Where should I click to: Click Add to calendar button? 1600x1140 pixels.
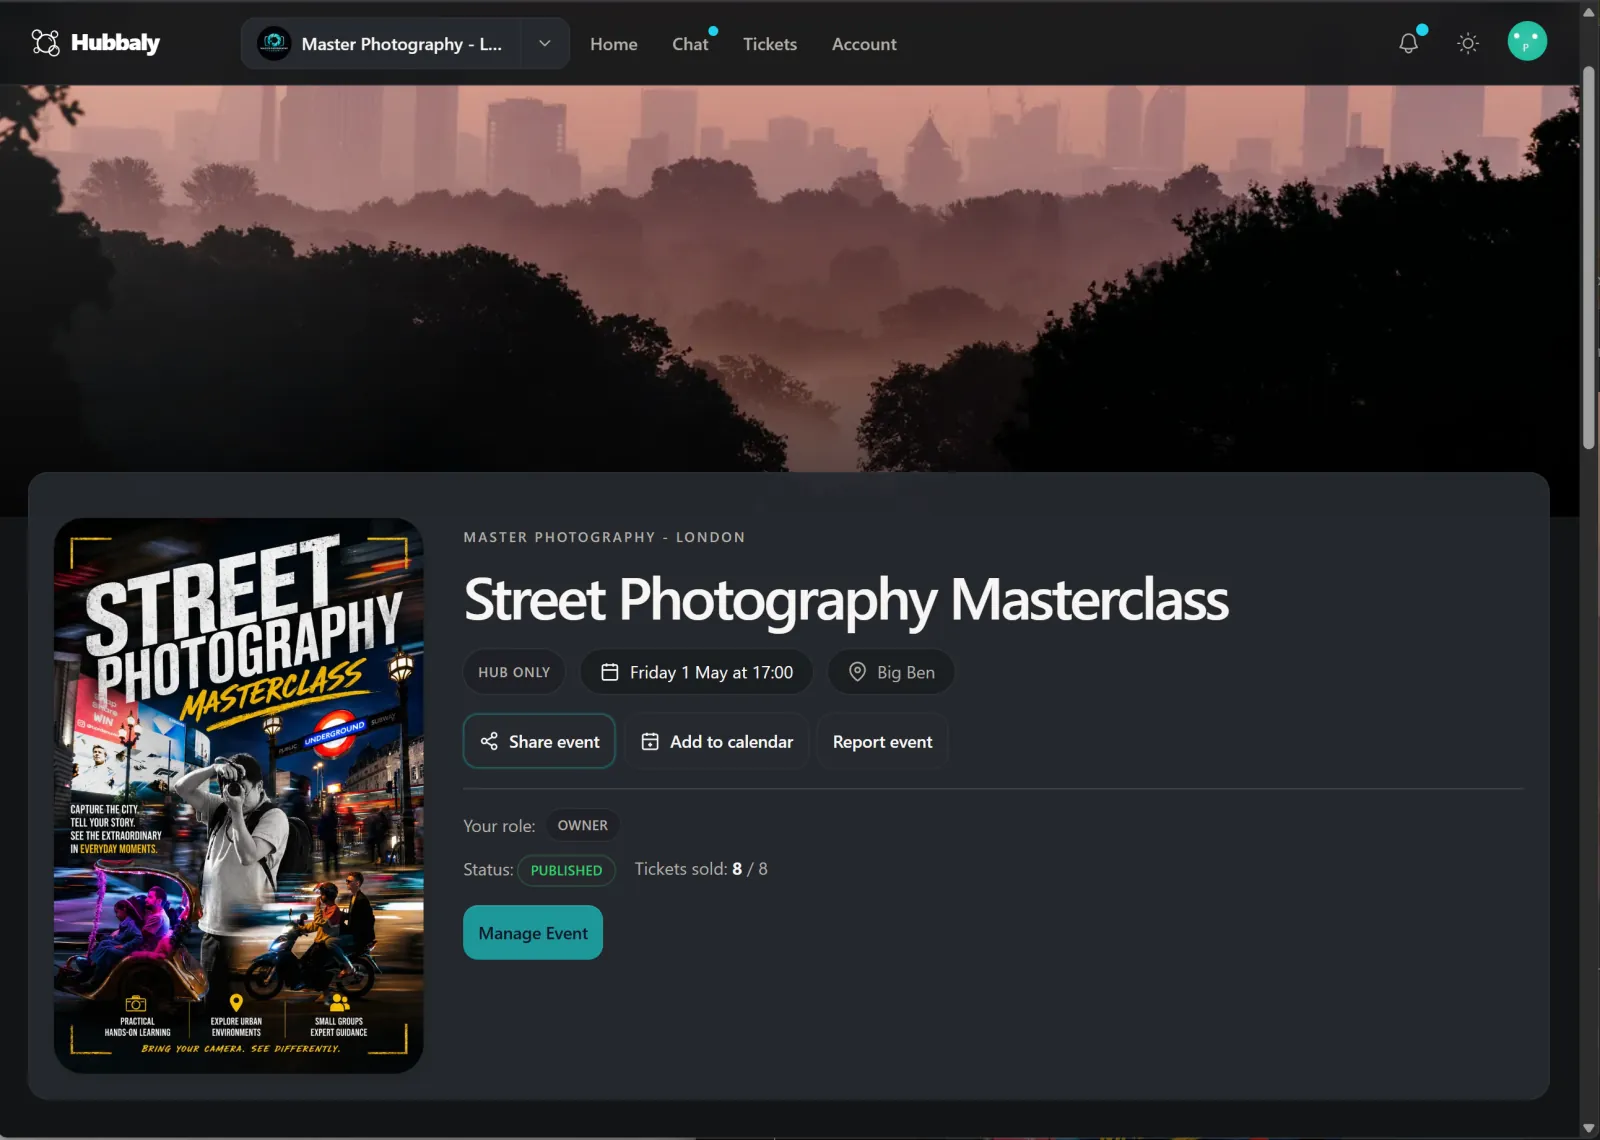click(717, 741)
